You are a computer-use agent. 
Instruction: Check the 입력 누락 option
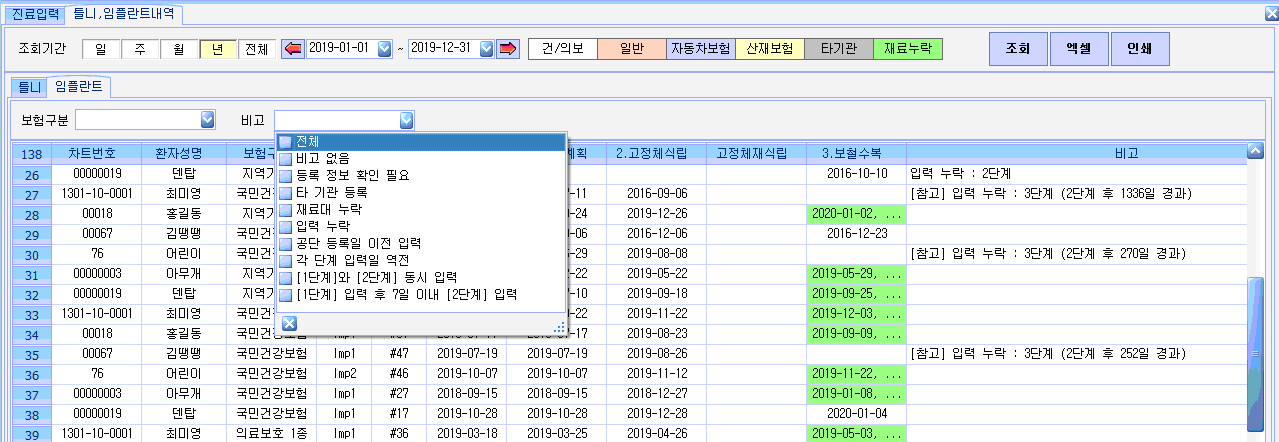coord(286,227)
